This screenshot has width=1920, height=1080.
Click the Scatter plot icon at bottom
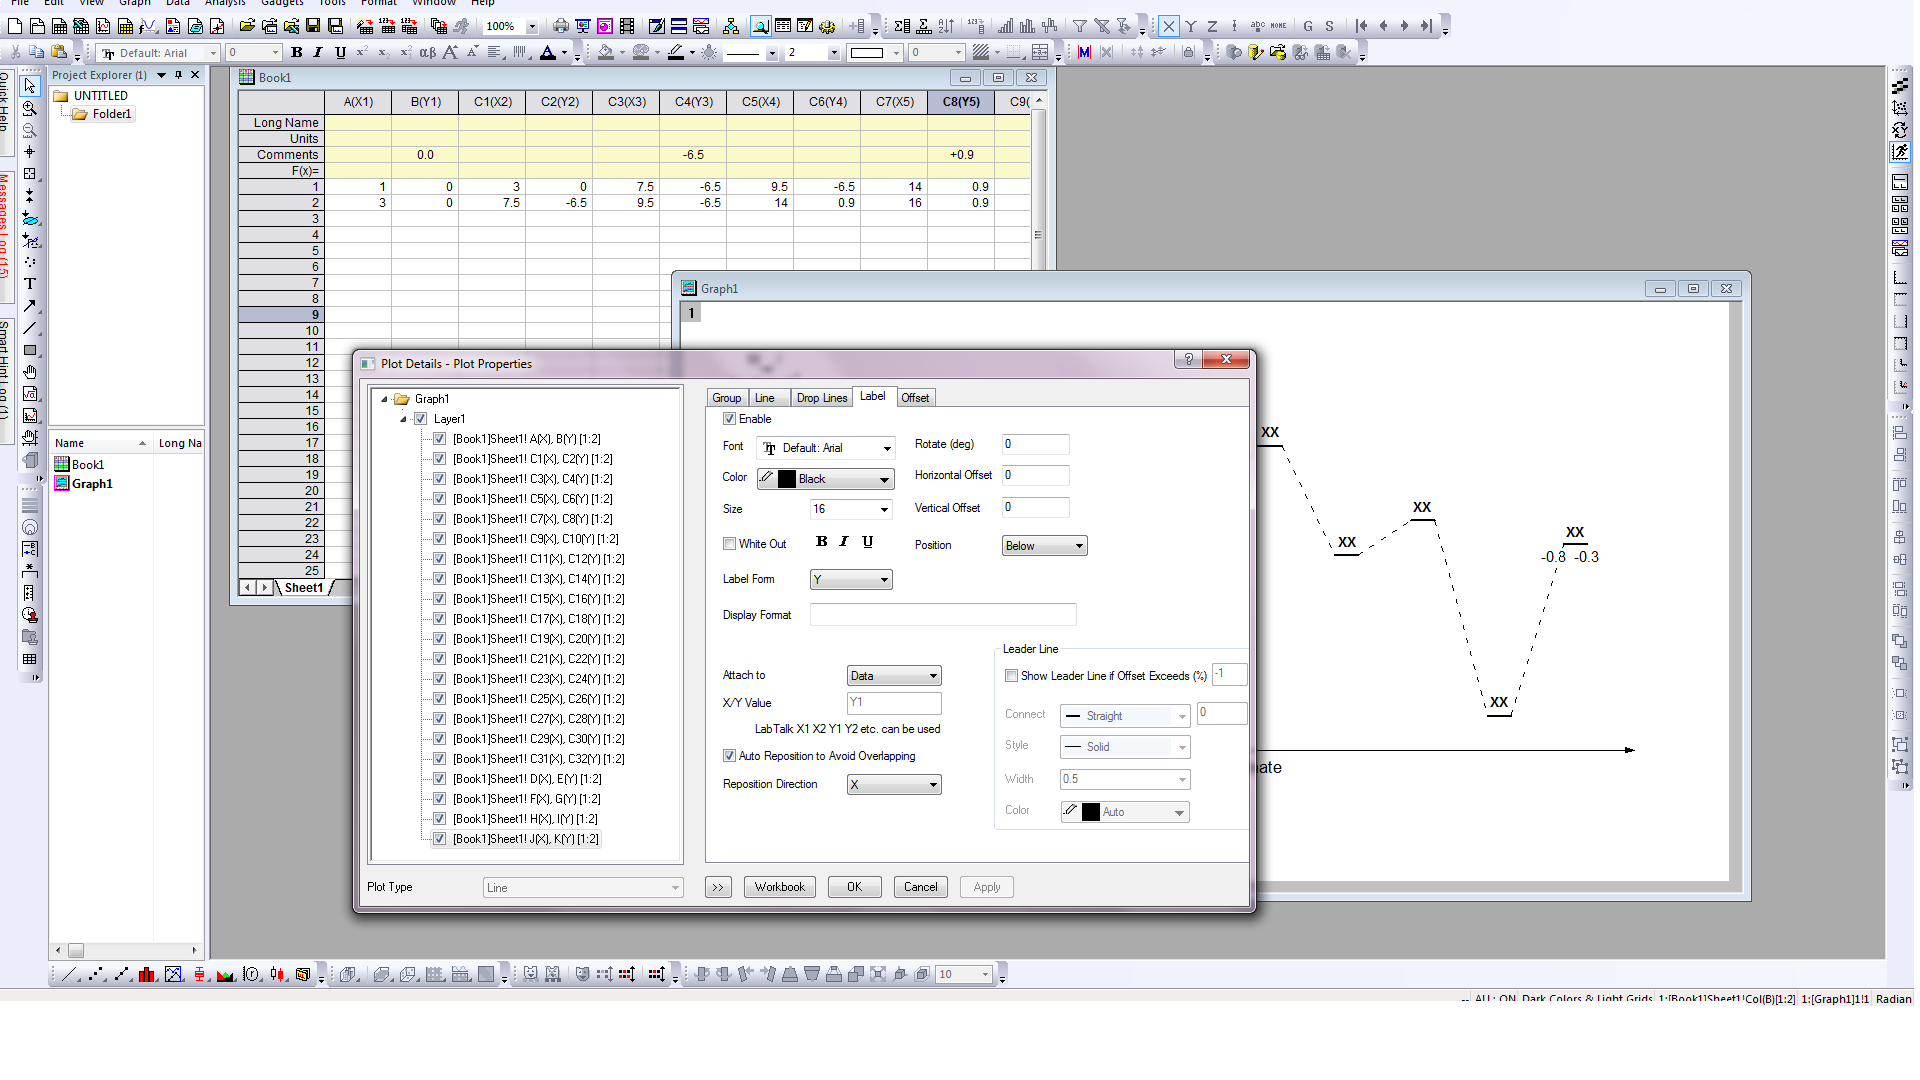pos(96,974)
